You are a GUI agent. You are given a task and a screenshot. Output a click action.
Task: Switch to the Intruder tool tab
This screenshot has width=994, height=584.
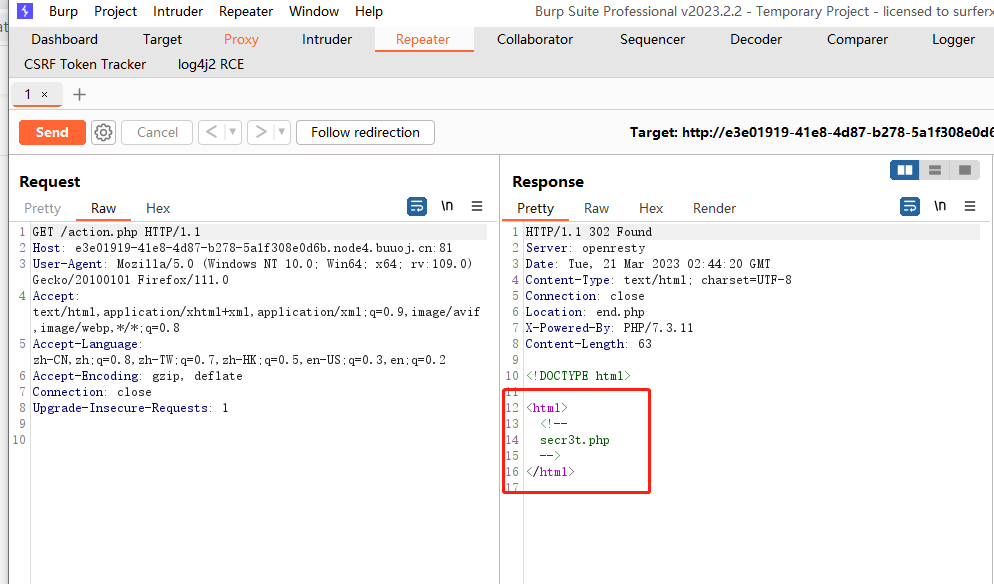[x=327, y=39]
